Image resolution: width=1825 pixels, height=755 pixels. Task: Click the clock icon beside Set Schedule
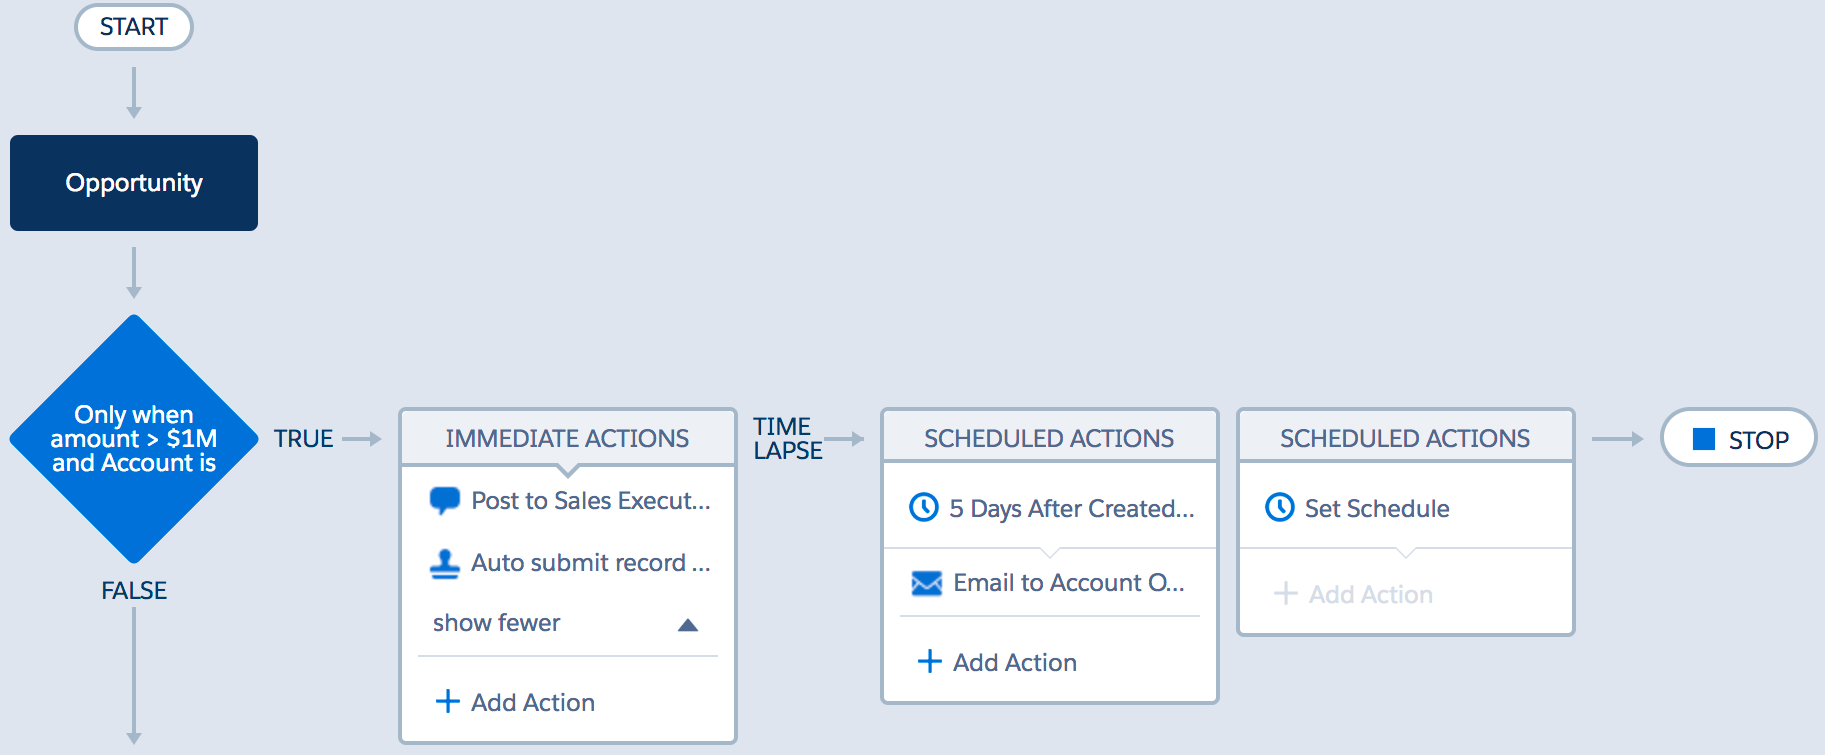click(1279, 508)
